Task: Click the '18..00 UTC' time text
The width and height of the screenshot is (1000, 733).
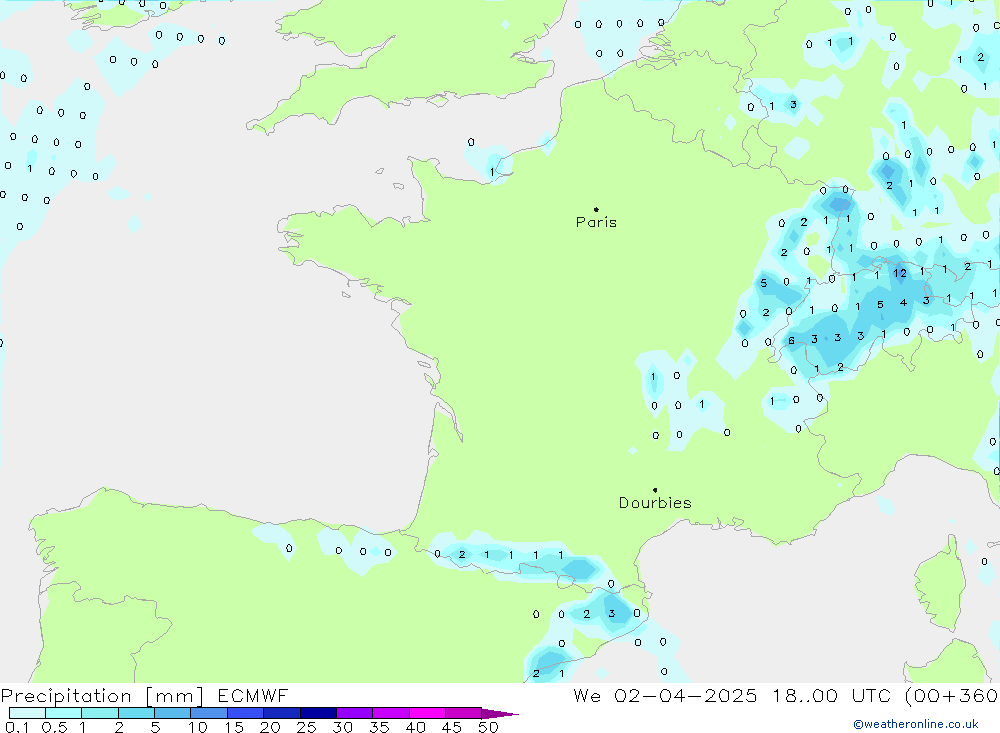Action: 834,695
